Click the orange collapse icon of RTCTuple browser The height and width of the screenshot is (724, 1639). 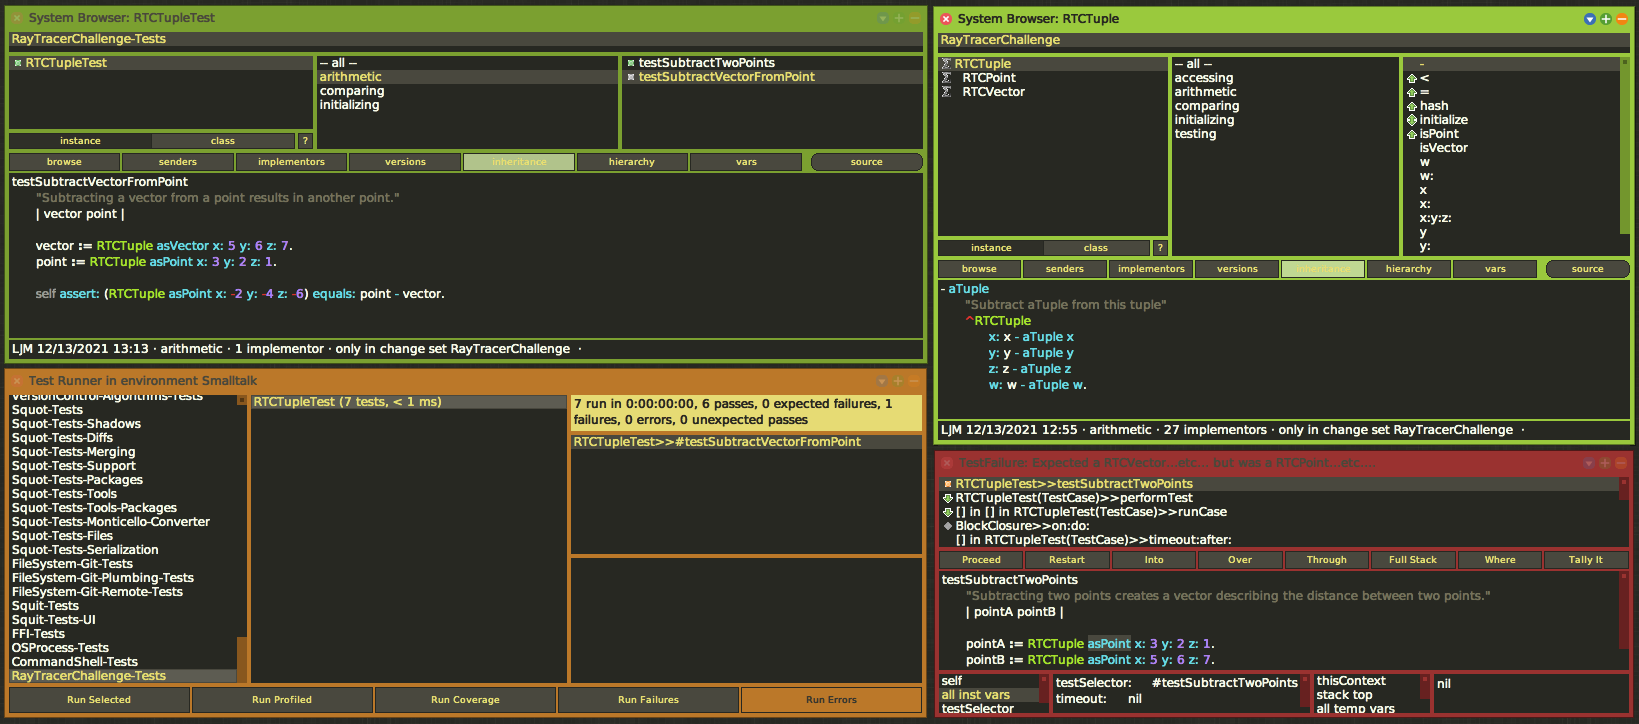[x=1622, y=19]
